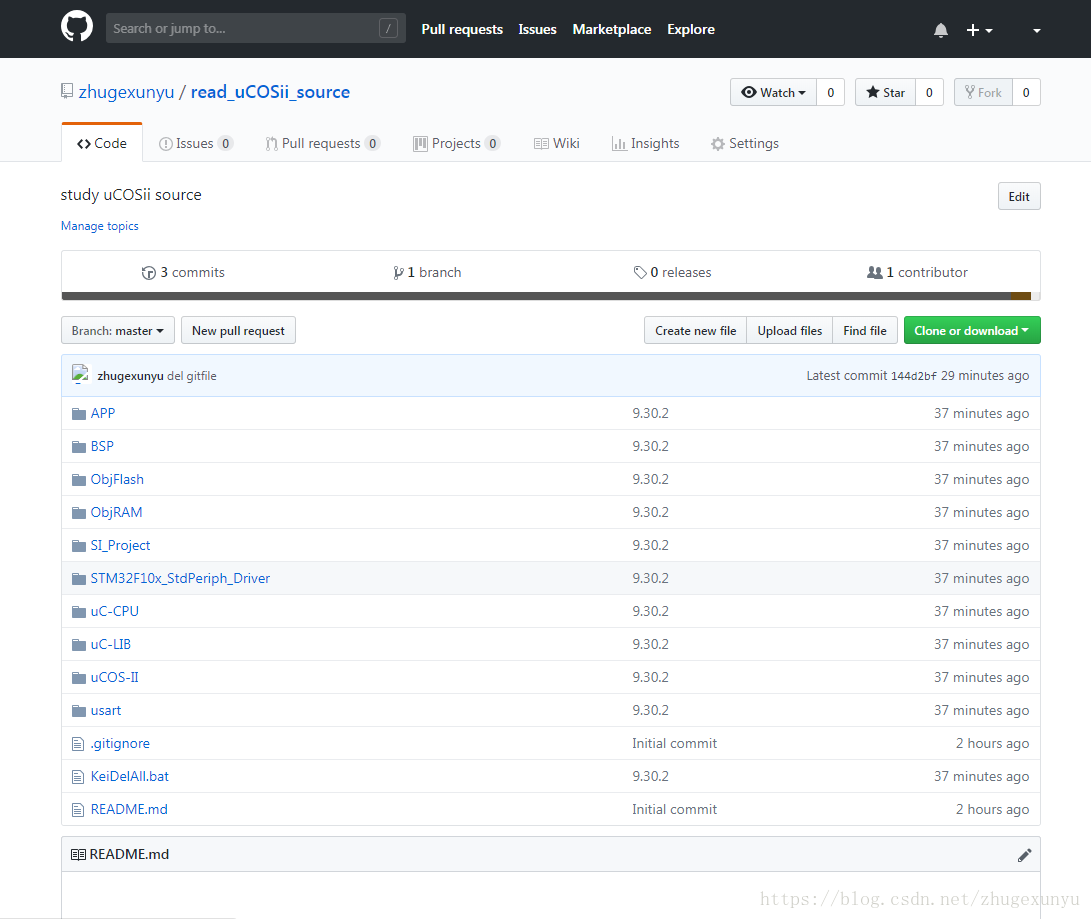
Task: Open the Watch dropdown button
Action: (x=773, y=93)
